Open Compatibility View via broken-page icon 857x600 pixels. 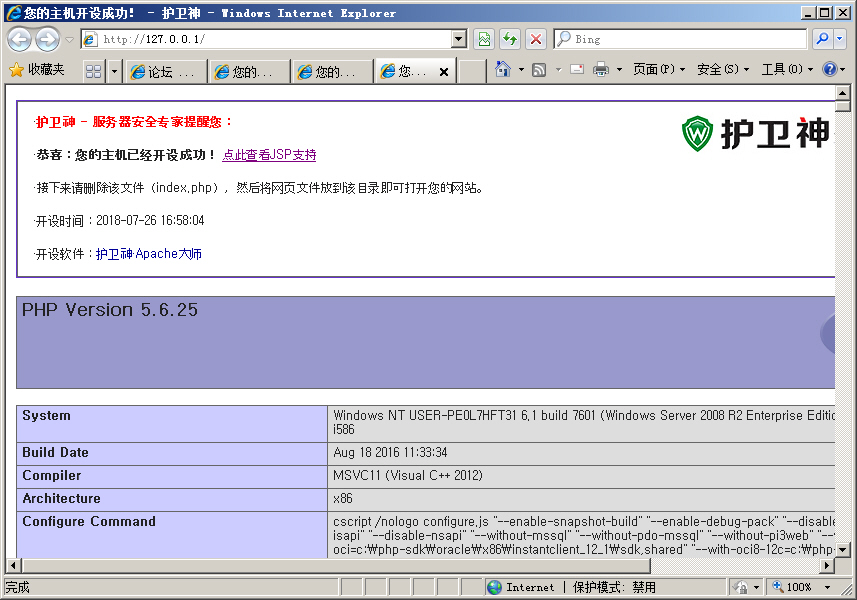pyautogui.click(x=484, y=39)
